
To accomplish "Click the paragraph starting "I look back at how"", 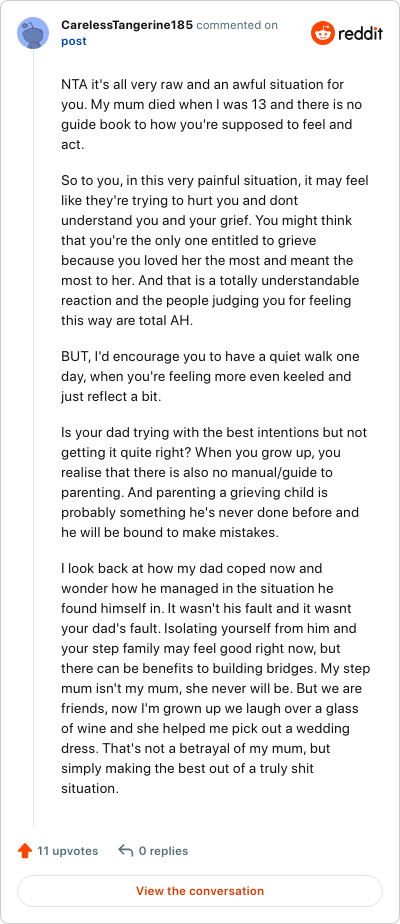I will (216, 678).
